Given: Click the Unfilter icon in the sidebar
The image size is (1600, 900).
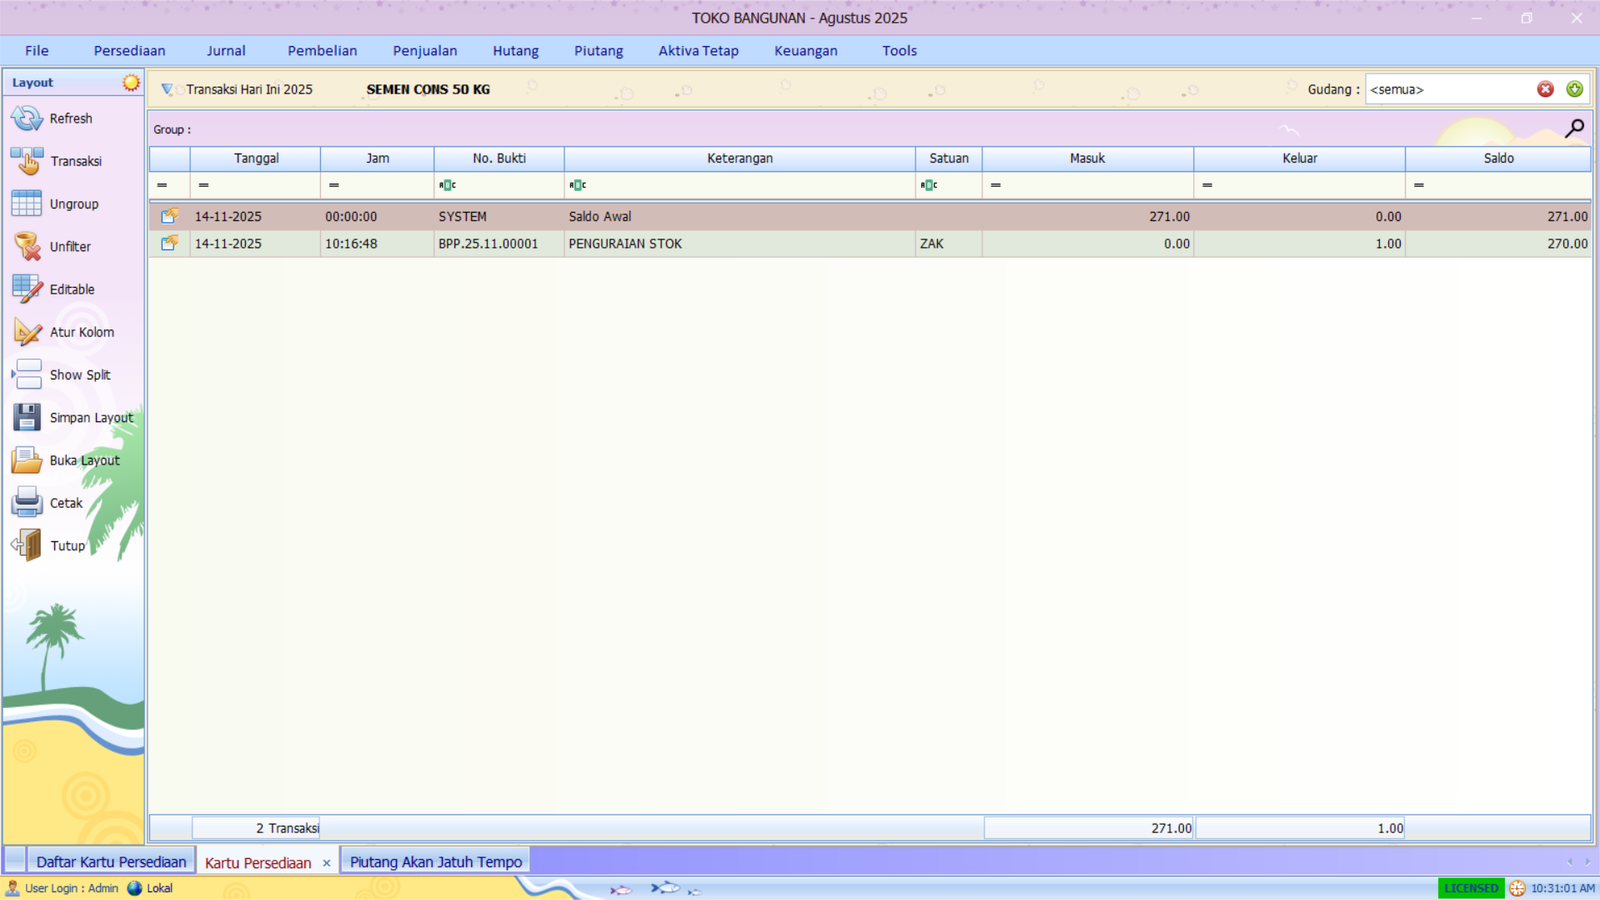Looking at the screenshot, I should 26,246.
